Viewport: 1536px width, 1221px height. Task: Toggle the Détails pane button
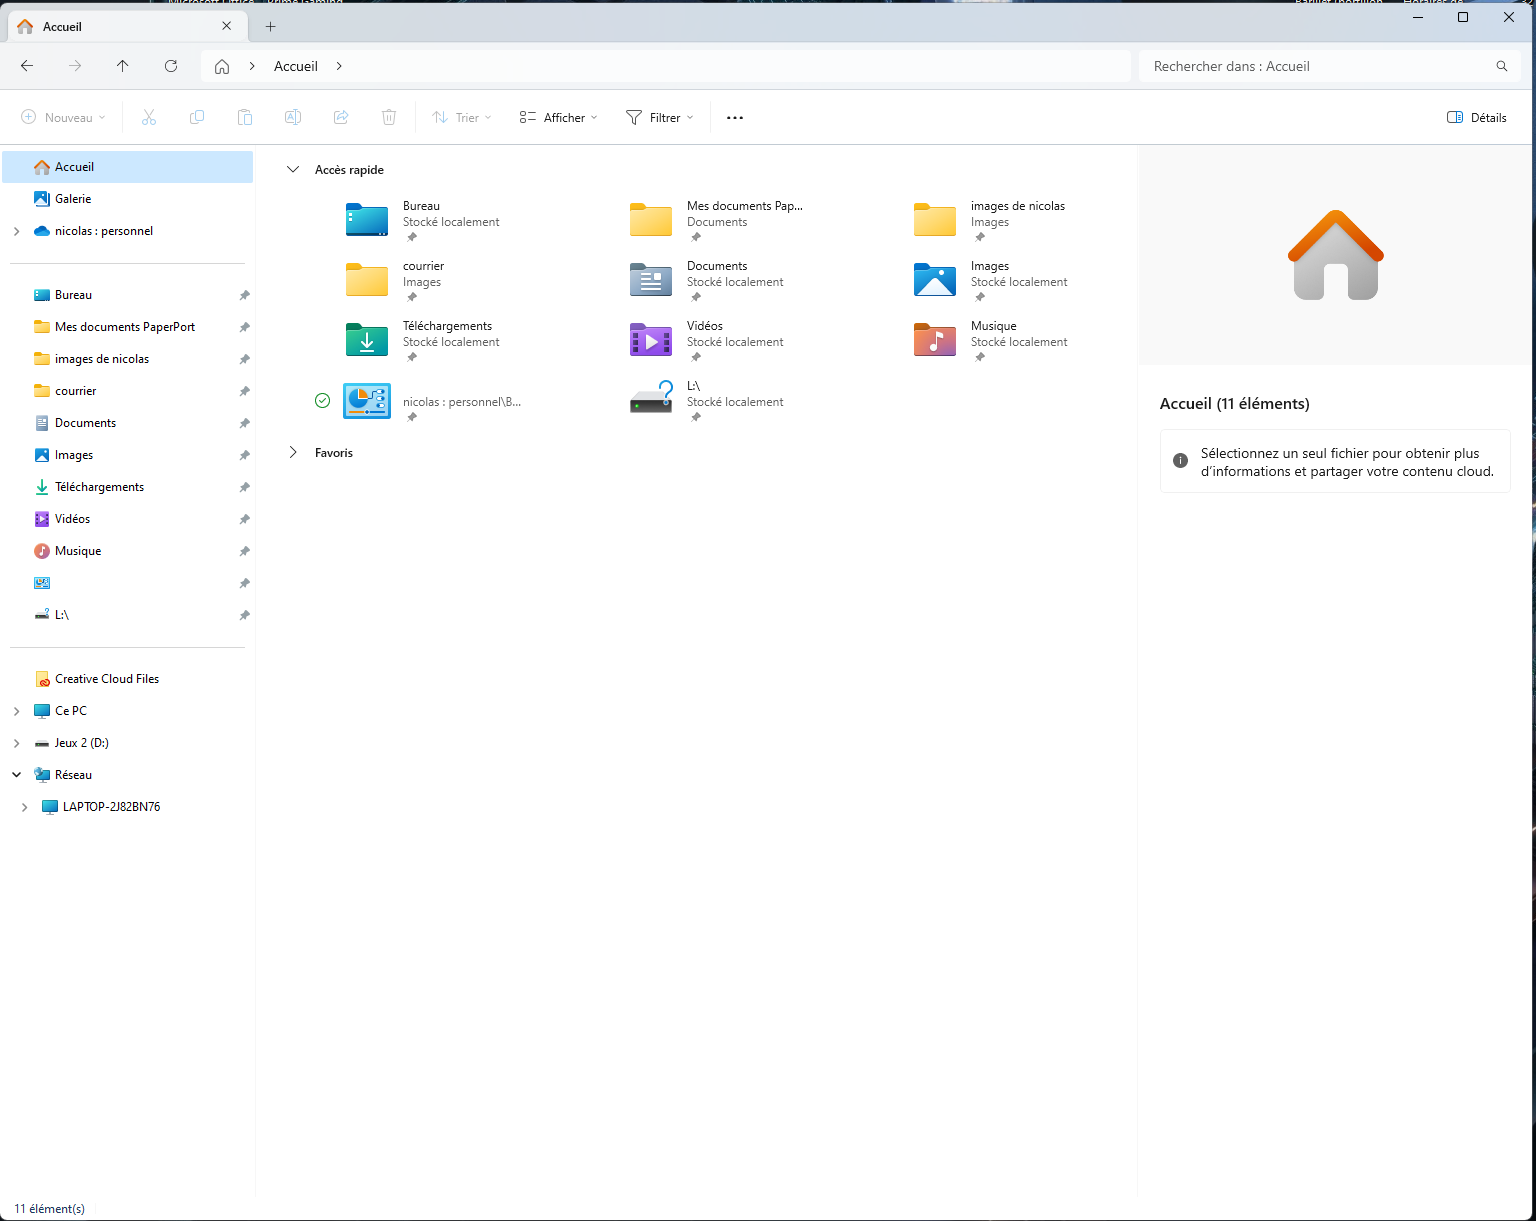click(x=1476, y=118)
